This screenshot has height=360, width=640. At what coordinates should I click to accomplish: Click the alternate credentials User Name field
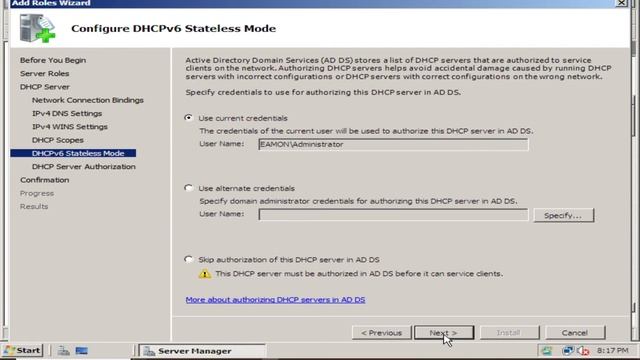point(393,215)
